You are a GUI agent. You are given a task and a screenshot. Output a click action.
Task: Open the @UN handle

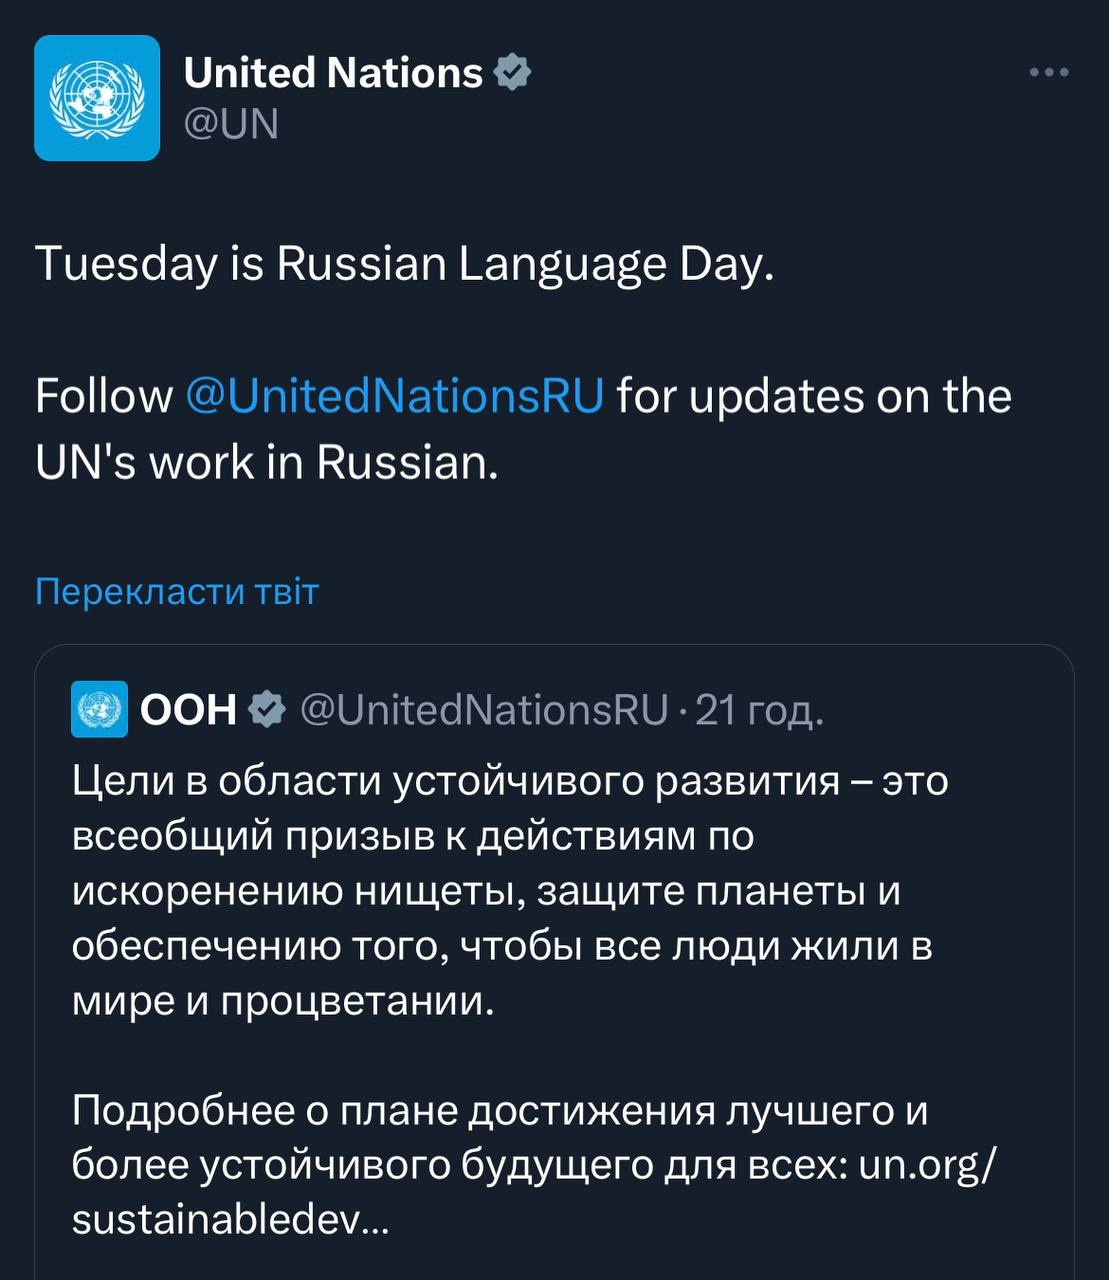pos(231,124)
